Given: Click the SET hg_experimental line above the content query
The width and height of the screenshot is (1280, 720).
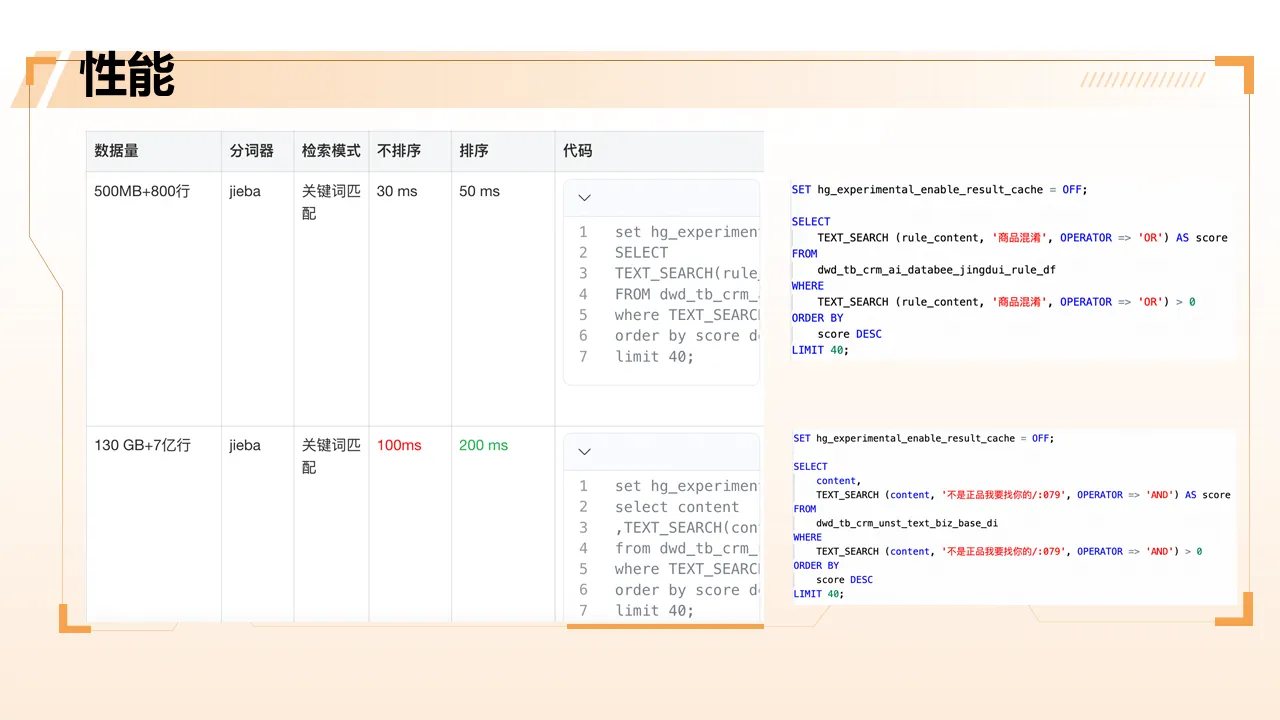Looking at the screenshot, I should [x=923, y=438].
